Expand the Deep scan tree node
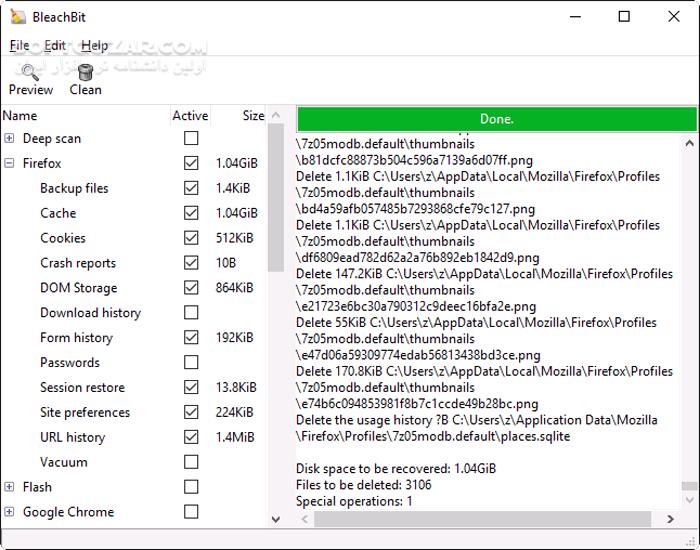 [9, 138]
